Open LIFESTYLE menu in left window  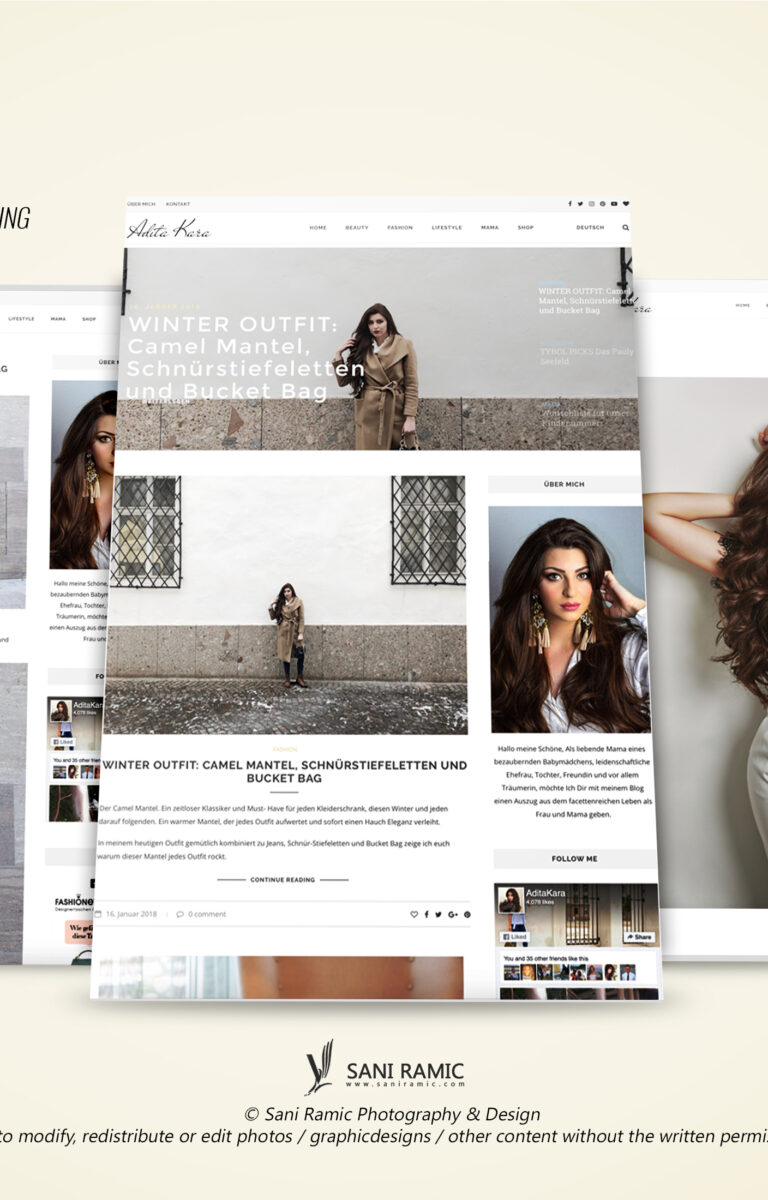tap(21, 319)
